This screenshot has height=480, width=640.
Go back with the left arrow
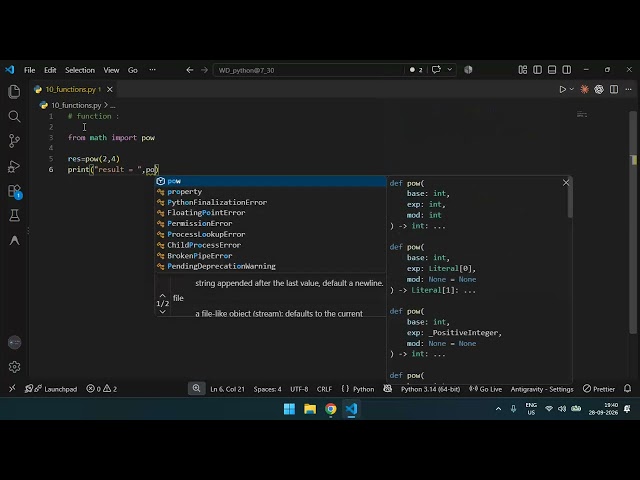click(x=190, y=70)
